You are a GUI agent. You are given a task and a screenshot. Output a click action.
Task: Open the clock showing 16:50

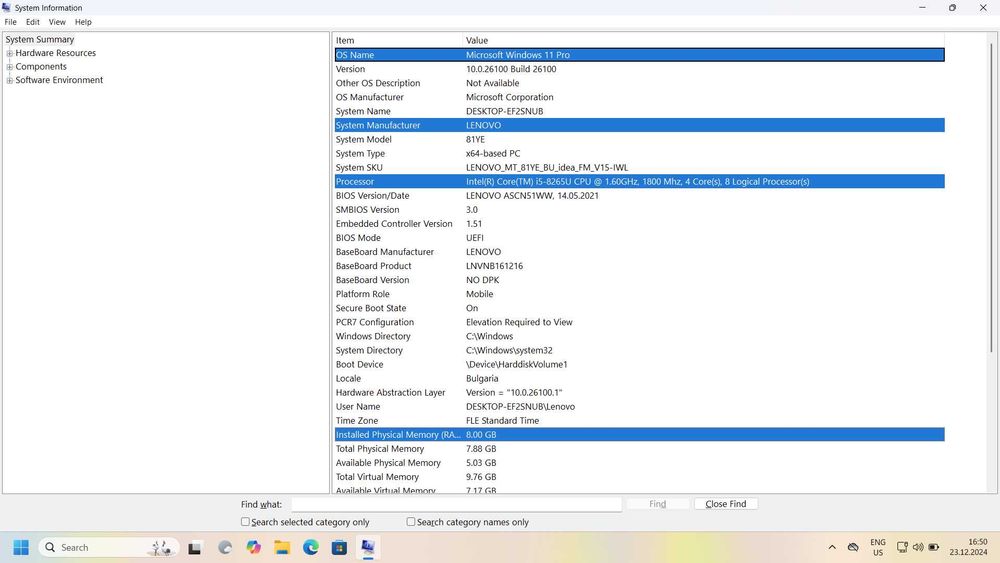968,547
